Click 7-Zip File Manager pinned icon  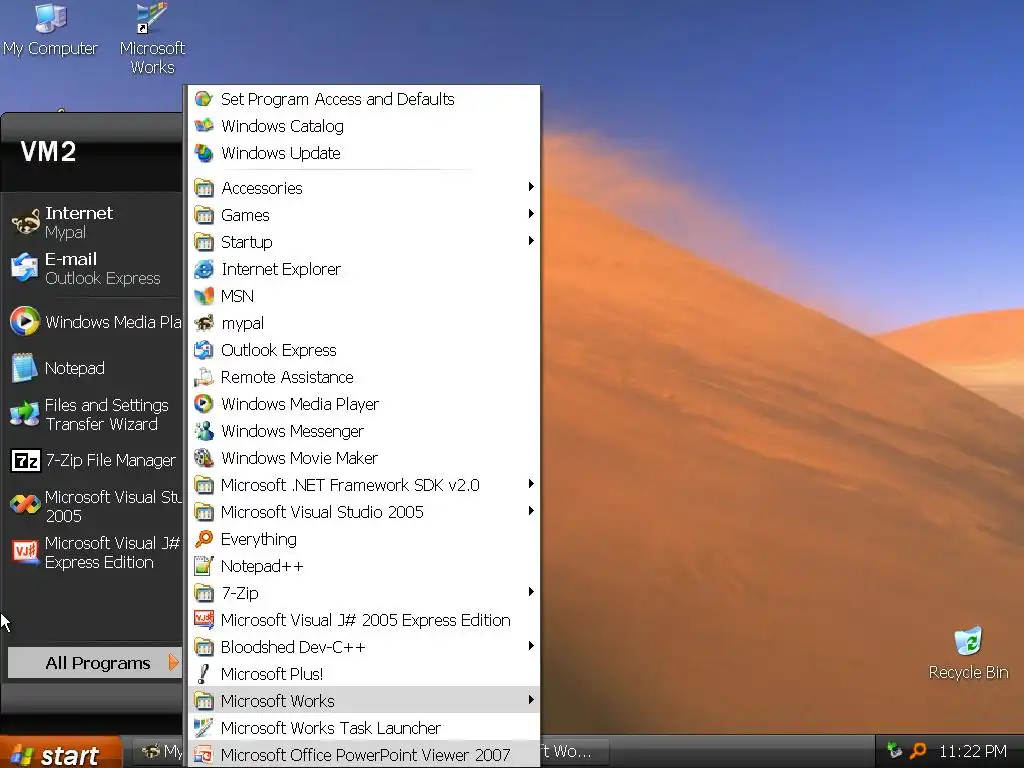25,460
